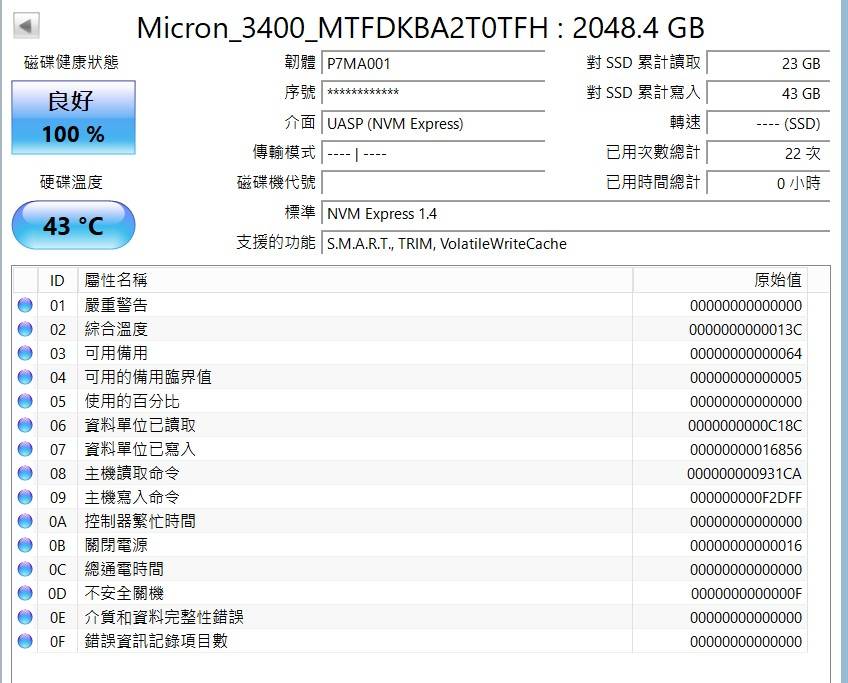Click the 22 次 power-on count field

[768, 153]
